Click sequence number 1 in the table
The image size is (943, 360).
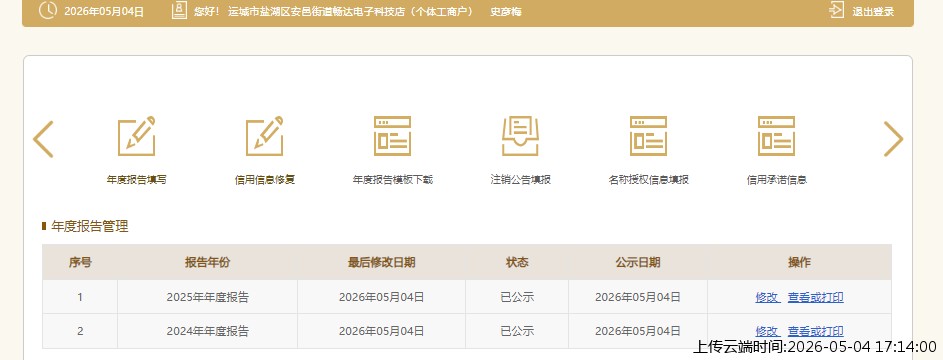pos(80,297)
